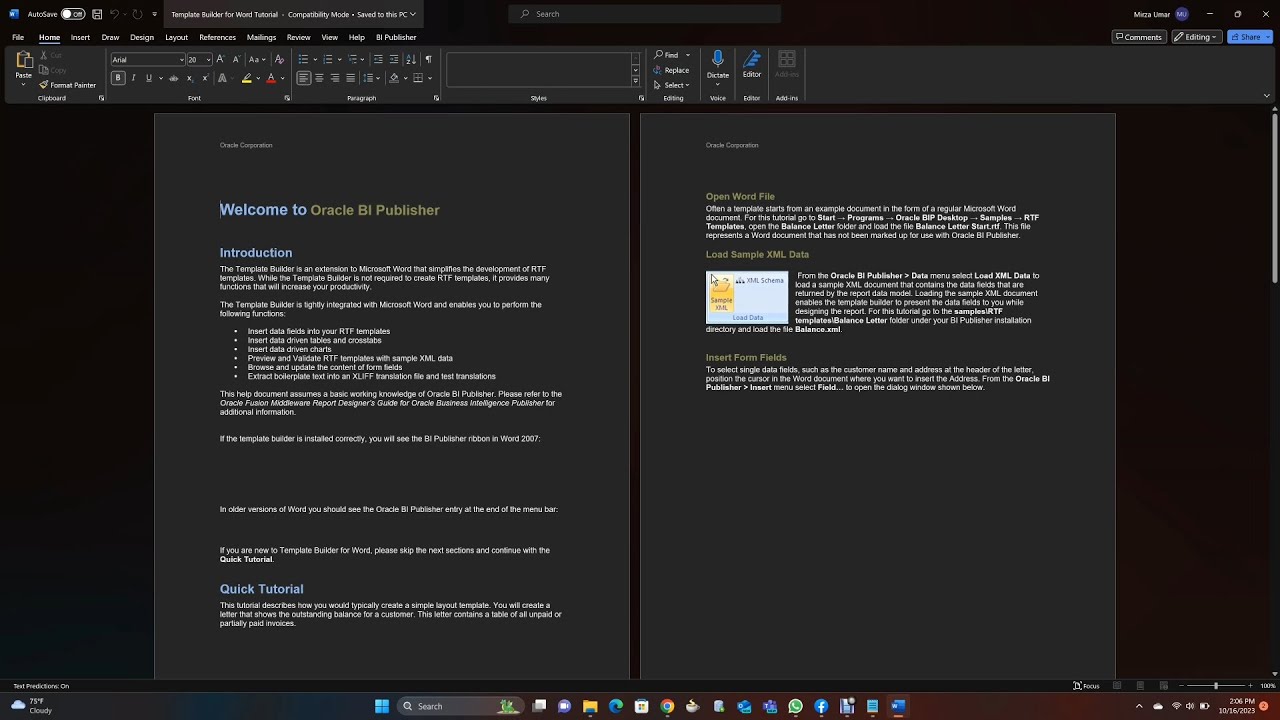Open File Explorer from taskbar
Image resolution: width=1280 pixels, height=720 pixels.
[x=590, y=706]
